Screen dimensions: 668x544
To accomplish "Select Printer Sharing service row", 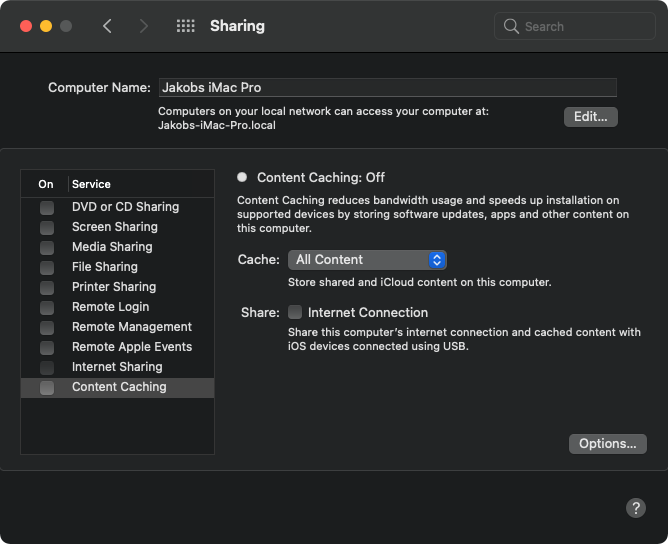I will coord(114,287).
